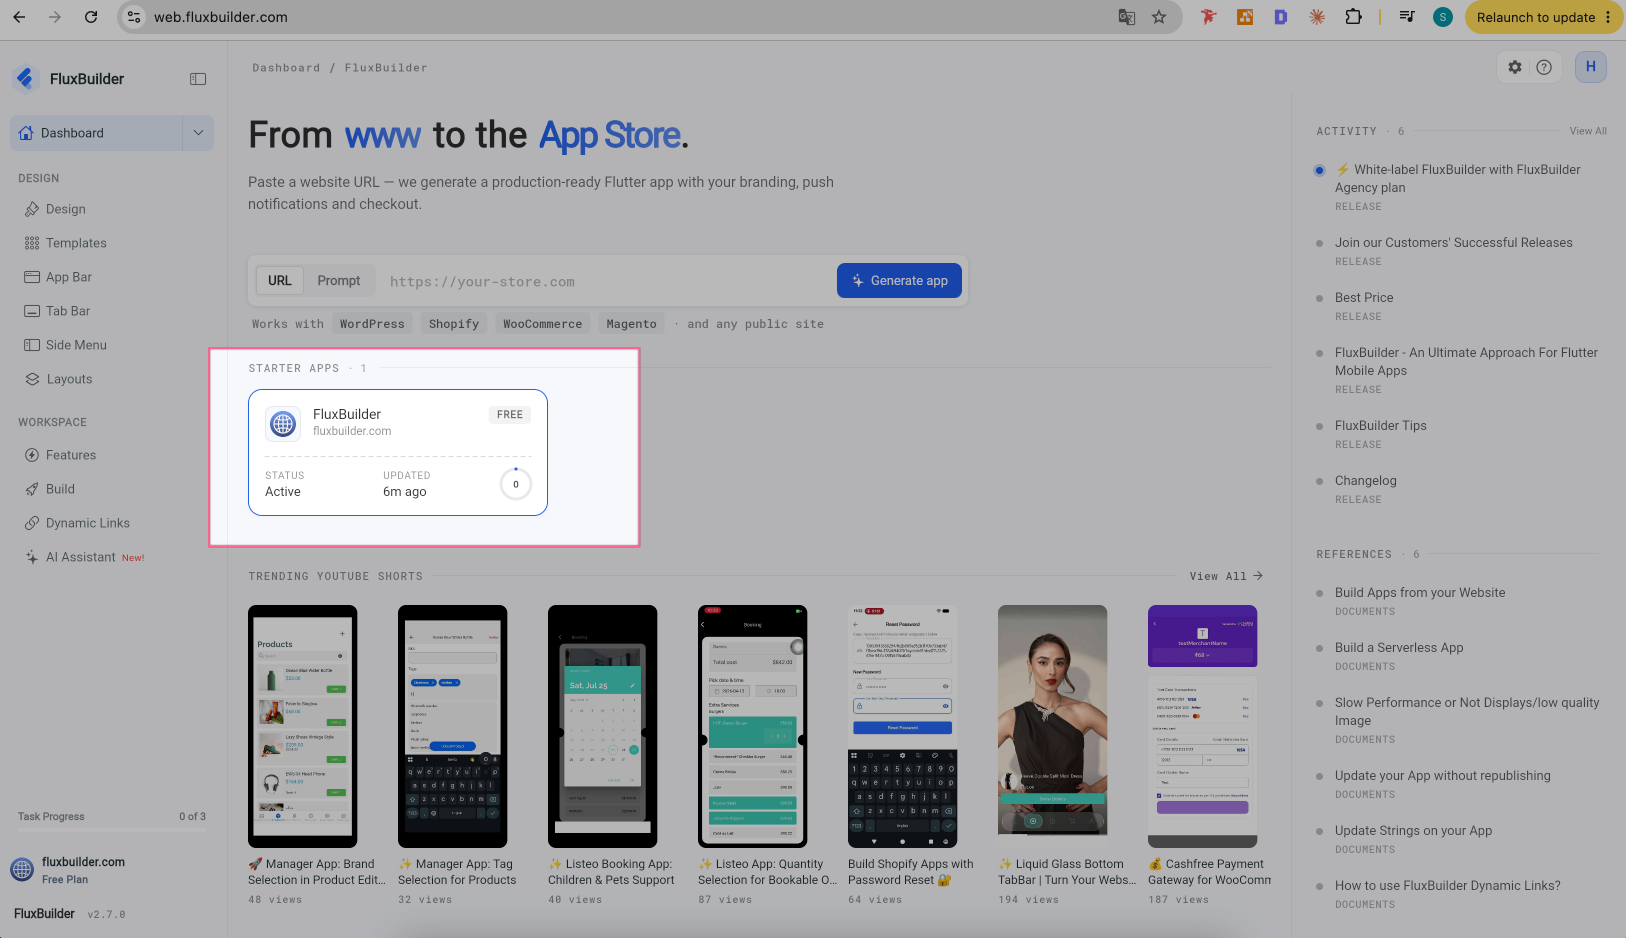Click the Templates grid icon
The image size is (1626, 938).
(x=32, y=243)
